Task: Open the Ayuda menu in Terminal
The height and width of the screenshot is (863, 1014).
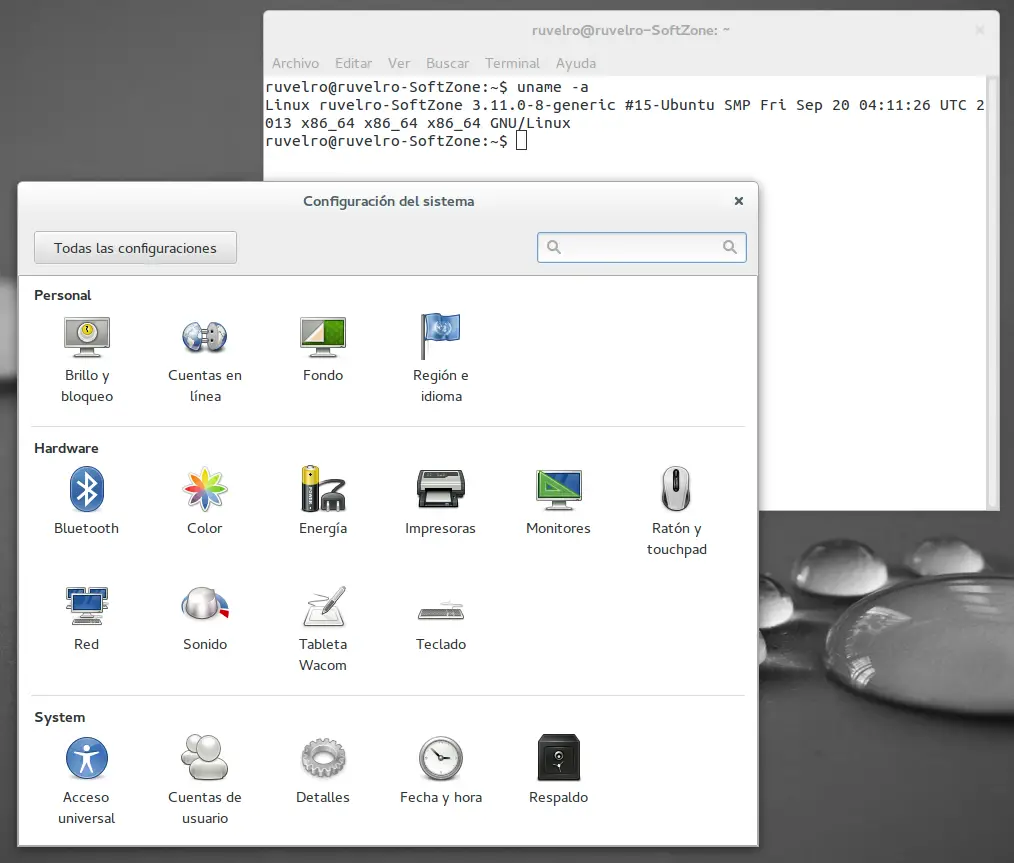Action: click(576, 63)
